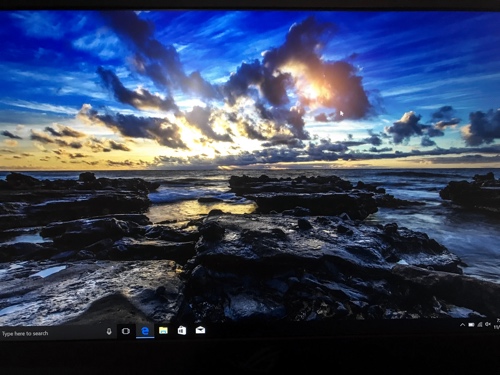
Task: Open the volume speaker tray icon
Action: (488, 324)
